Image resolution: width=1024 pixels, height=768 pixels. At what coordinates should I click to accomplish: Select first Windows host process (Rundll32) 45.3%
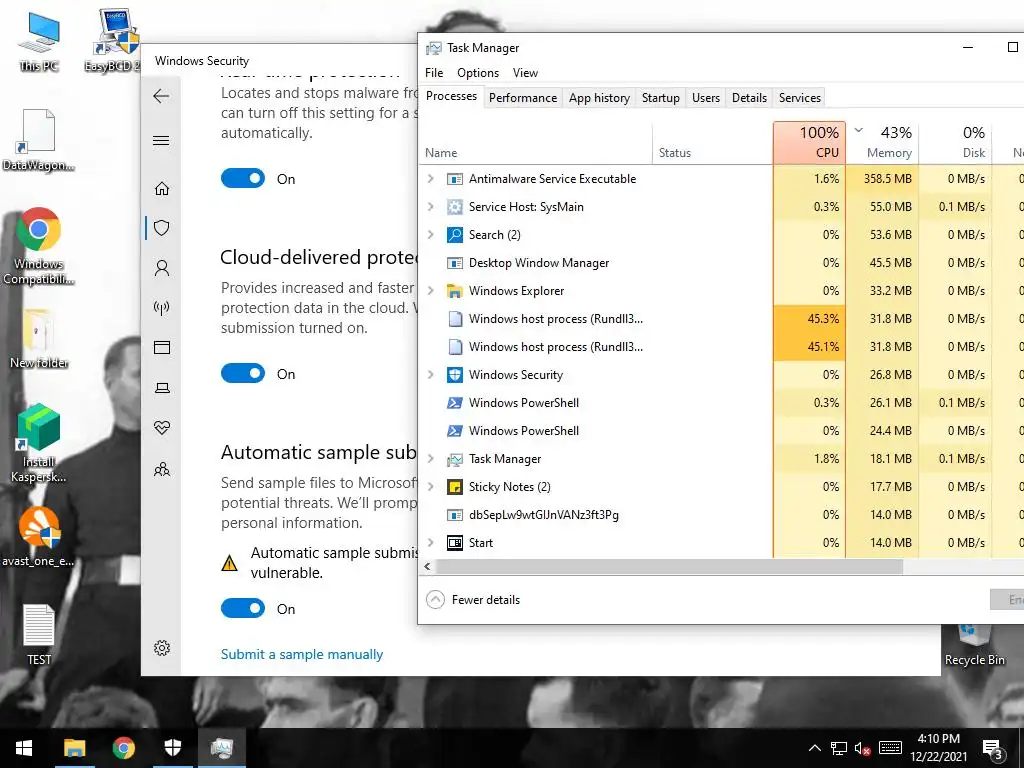click(x=721, y=319)
